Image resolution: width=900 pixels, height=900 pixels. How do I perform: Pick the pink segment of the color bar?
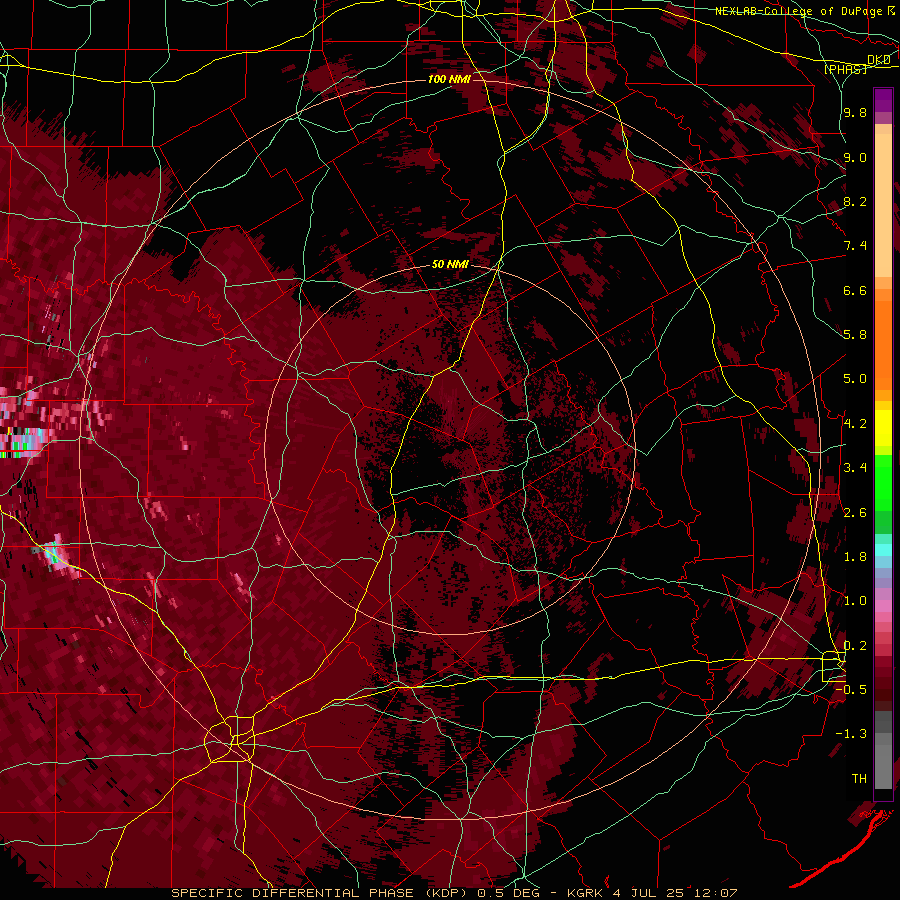click(883, 606)
